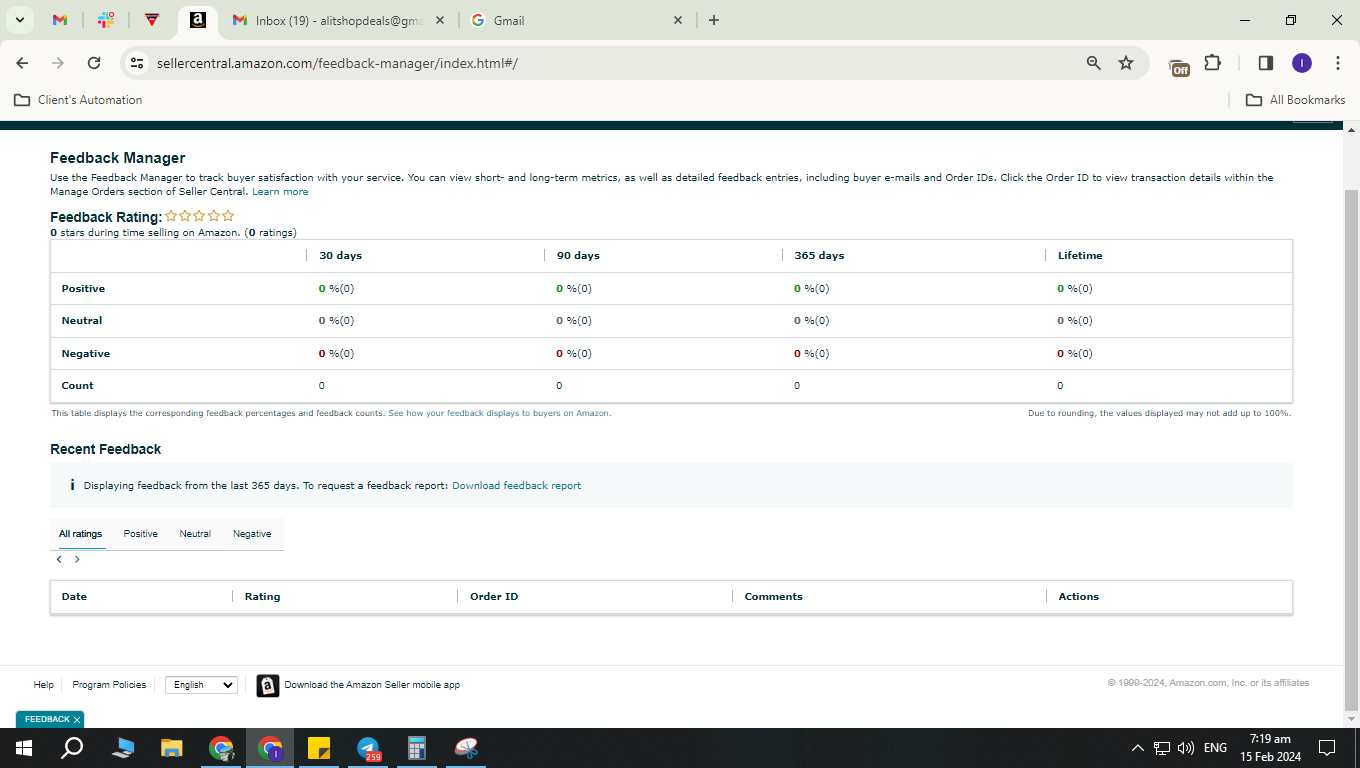Viewport: 1360px width, 768px height.
Task: Open the FEEDBACK widget tab
Action: click(x=46, y=719)
